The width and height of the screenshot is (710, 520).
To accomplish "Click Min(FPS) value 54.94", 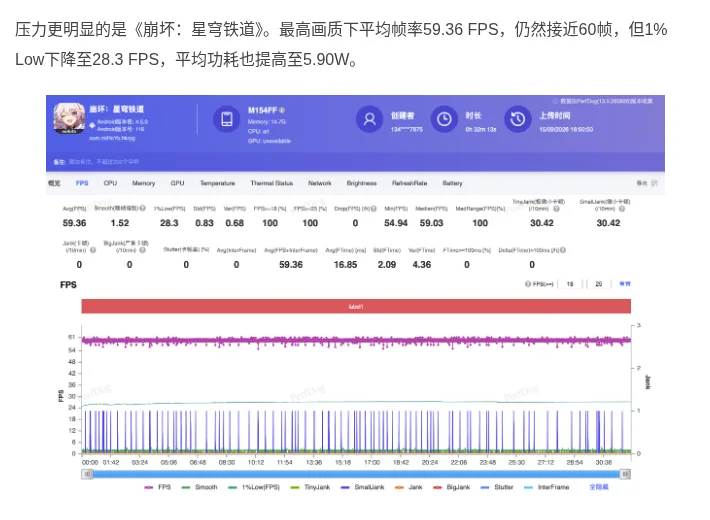I will point(396,223).
